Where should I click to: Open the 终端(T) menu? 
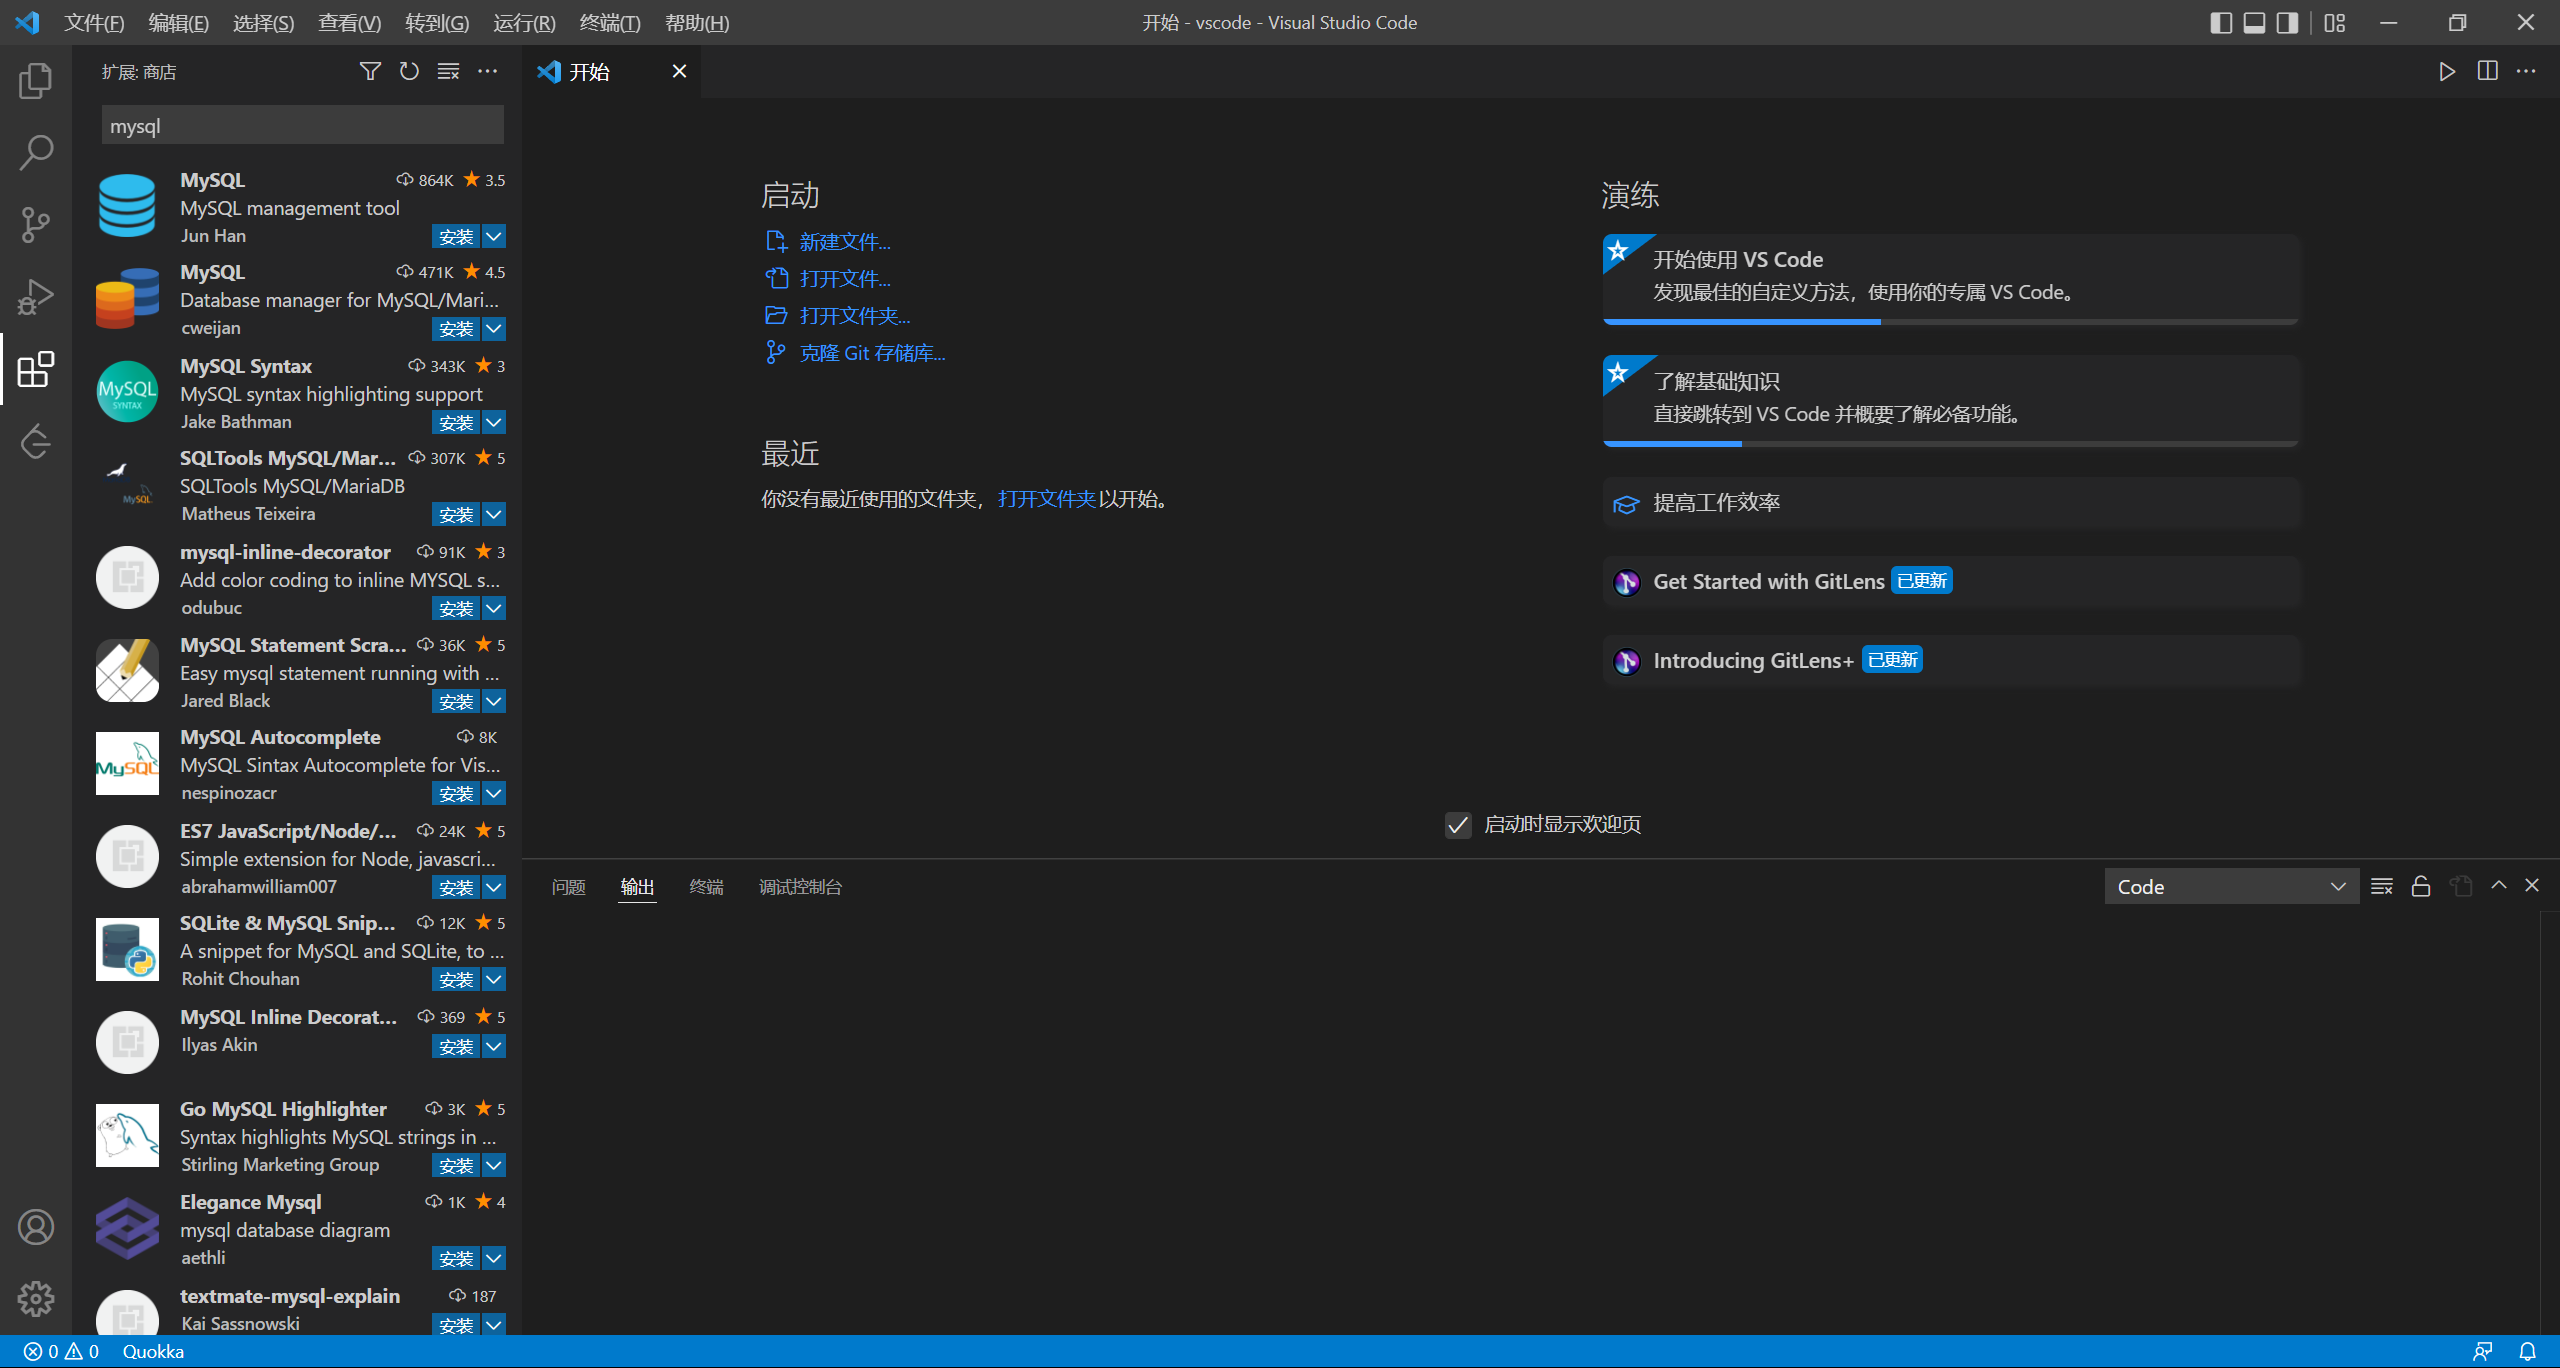[x=609, y=22]
